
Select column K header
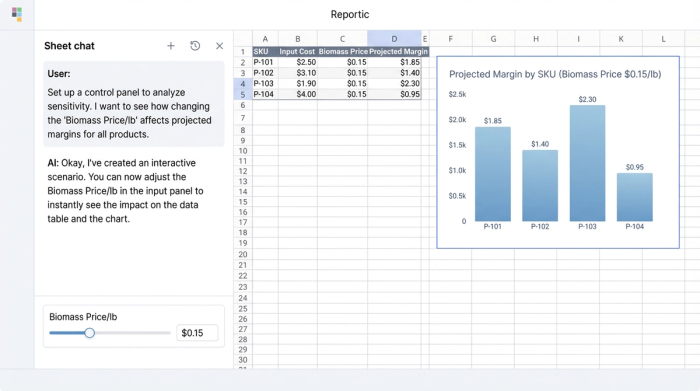(621, 39)
